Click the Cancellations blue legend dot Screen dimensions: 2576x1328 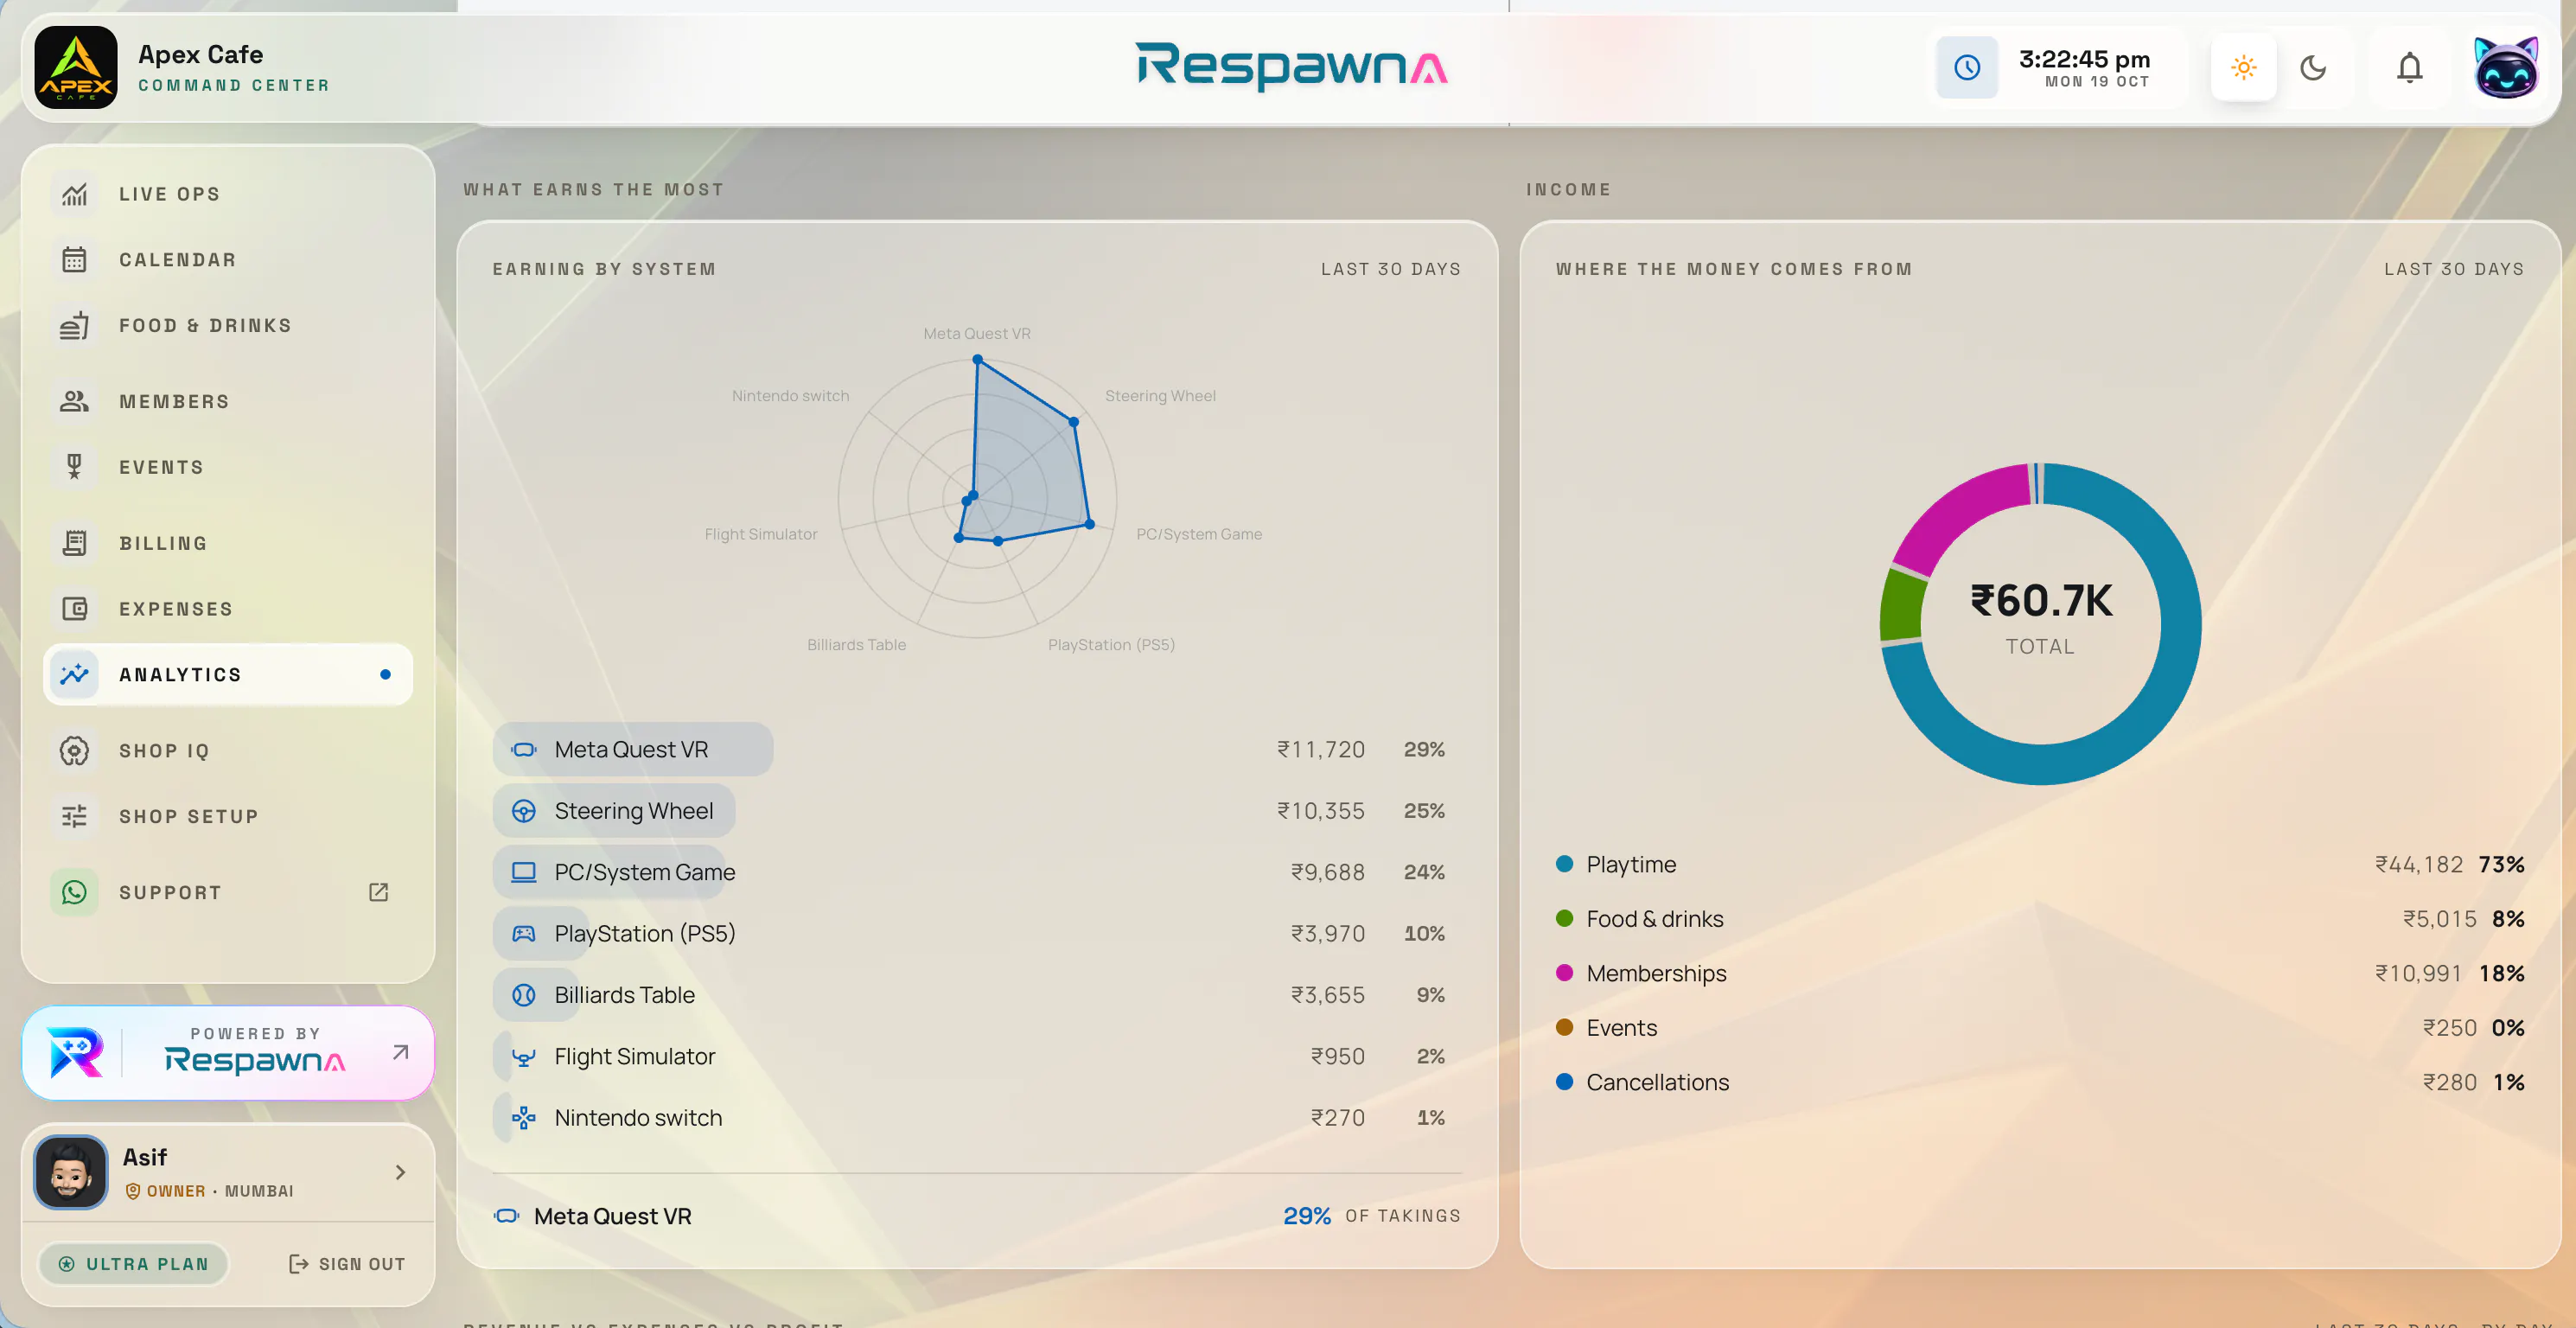(1565, 1082)
